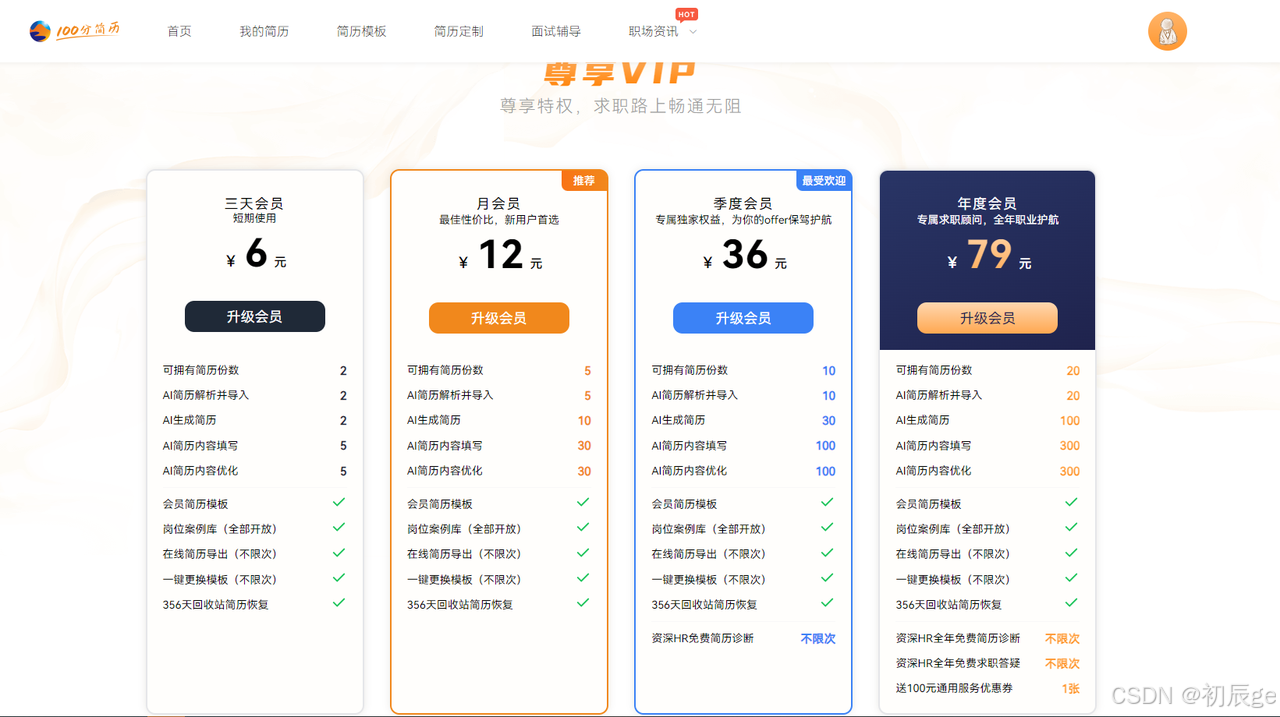Click 不限次 next to 资深HR免费简历诊断
The width and height of the screenshot is (1280, 717).
tap(818, 638)
